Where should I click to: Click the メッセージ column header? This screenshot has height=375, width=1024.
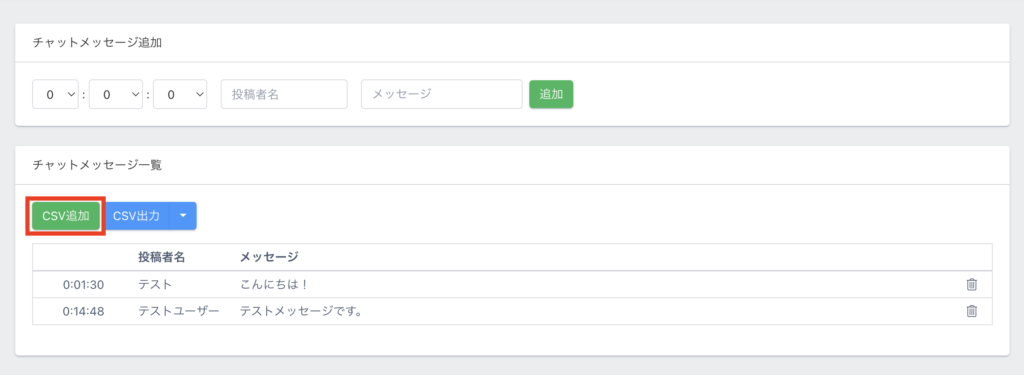coord(269,257)
